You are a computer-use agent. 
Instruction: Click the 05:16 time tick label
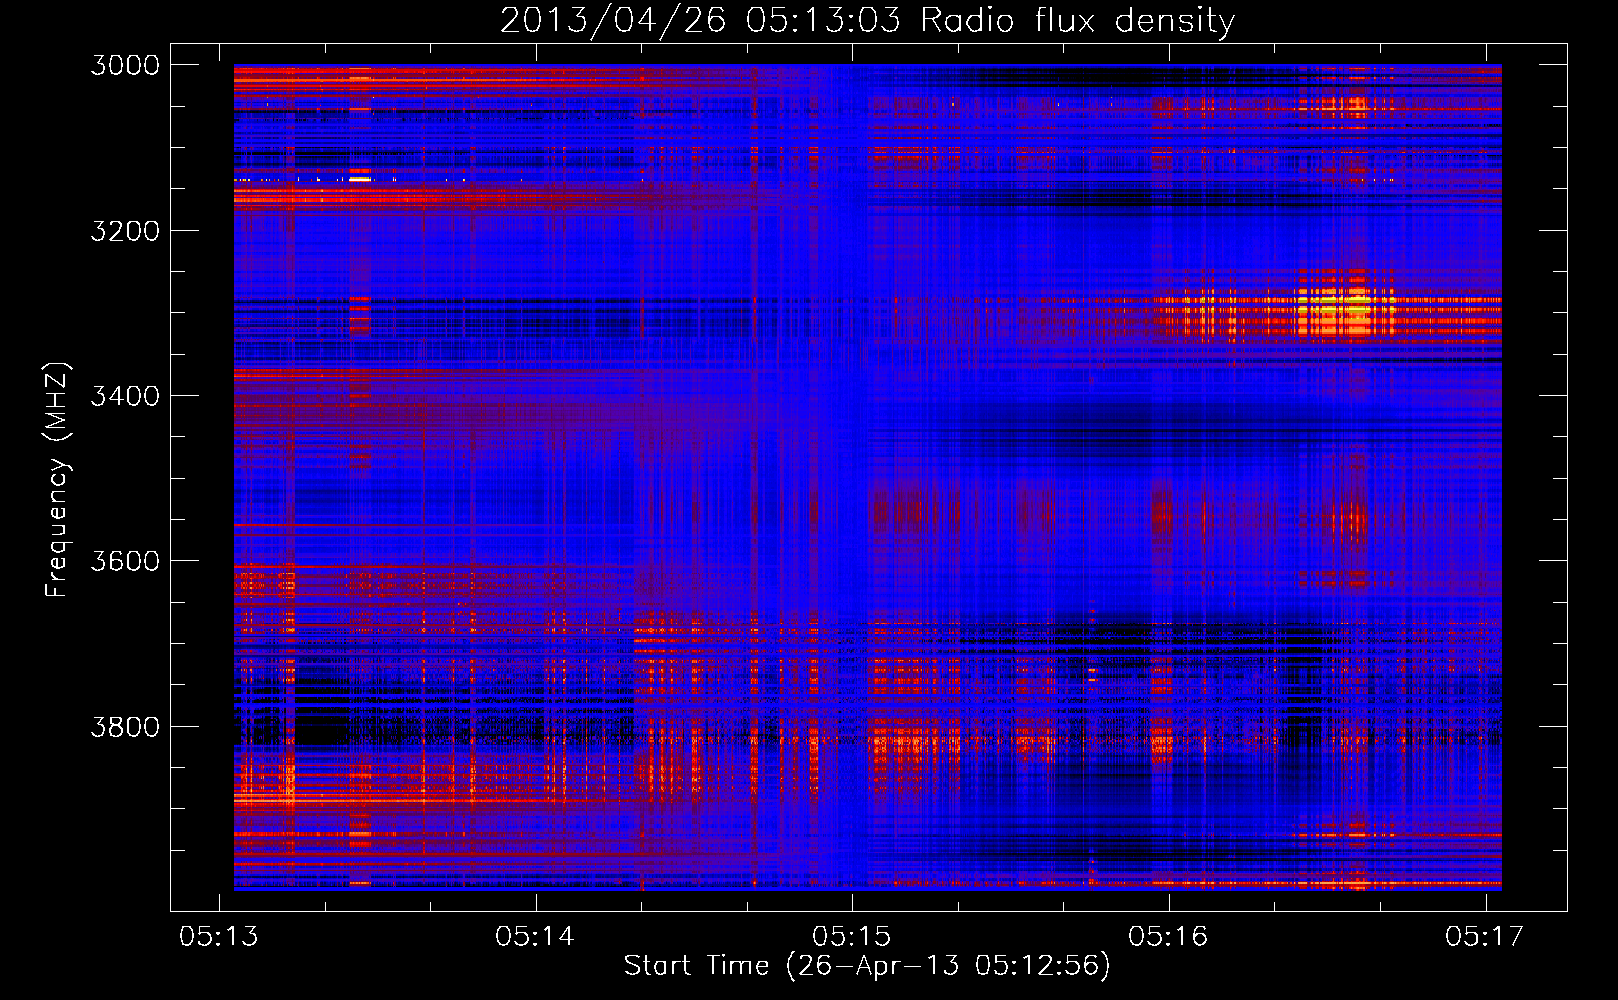pyautogui.click(x=1168, y=936)
